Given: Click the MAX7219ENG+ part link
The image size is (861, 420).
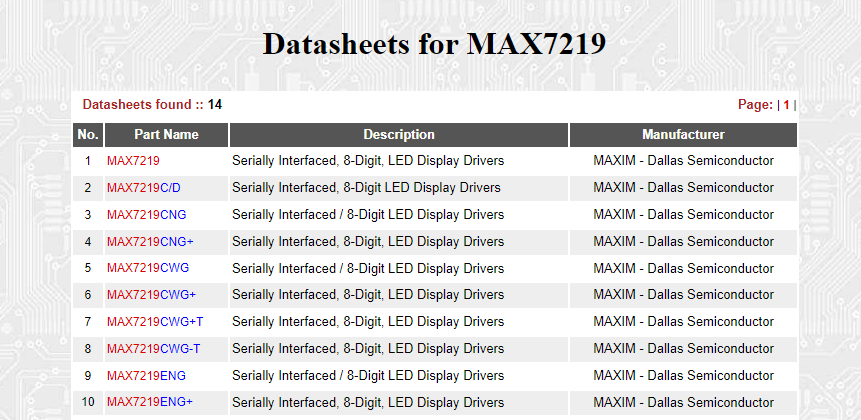Looking at the screenshot, I should pyautogui.click(x=150, y=402).
